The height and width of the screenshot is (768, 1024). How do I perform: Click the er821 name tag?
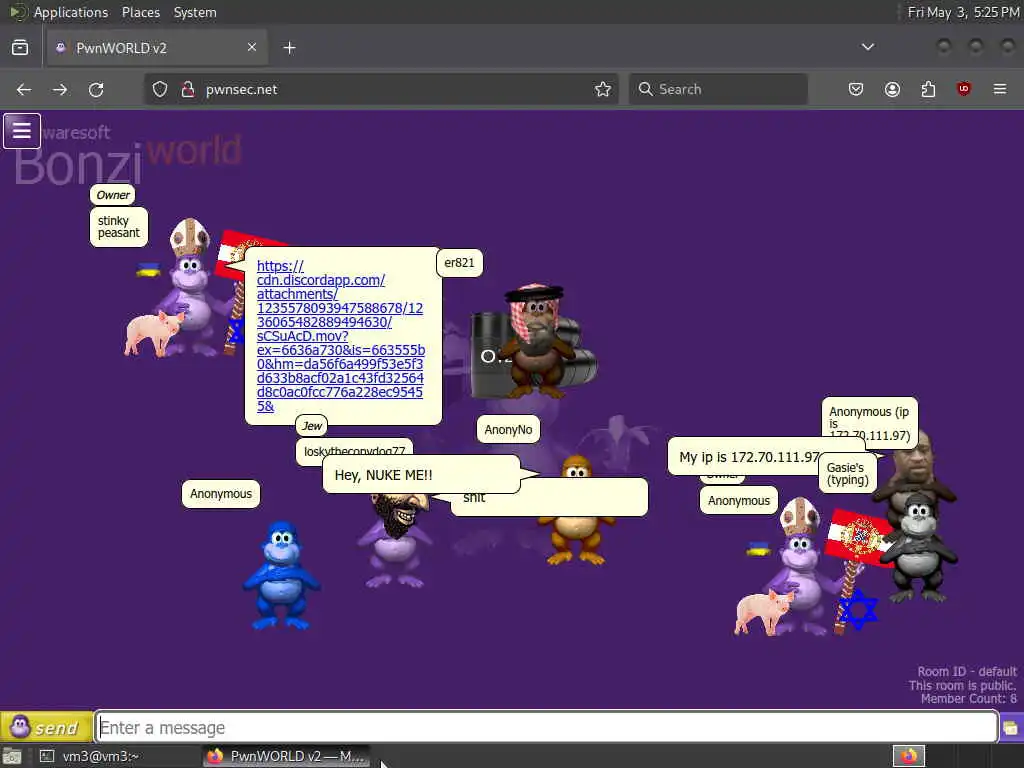pyautogui.click(x=459, y=263)
